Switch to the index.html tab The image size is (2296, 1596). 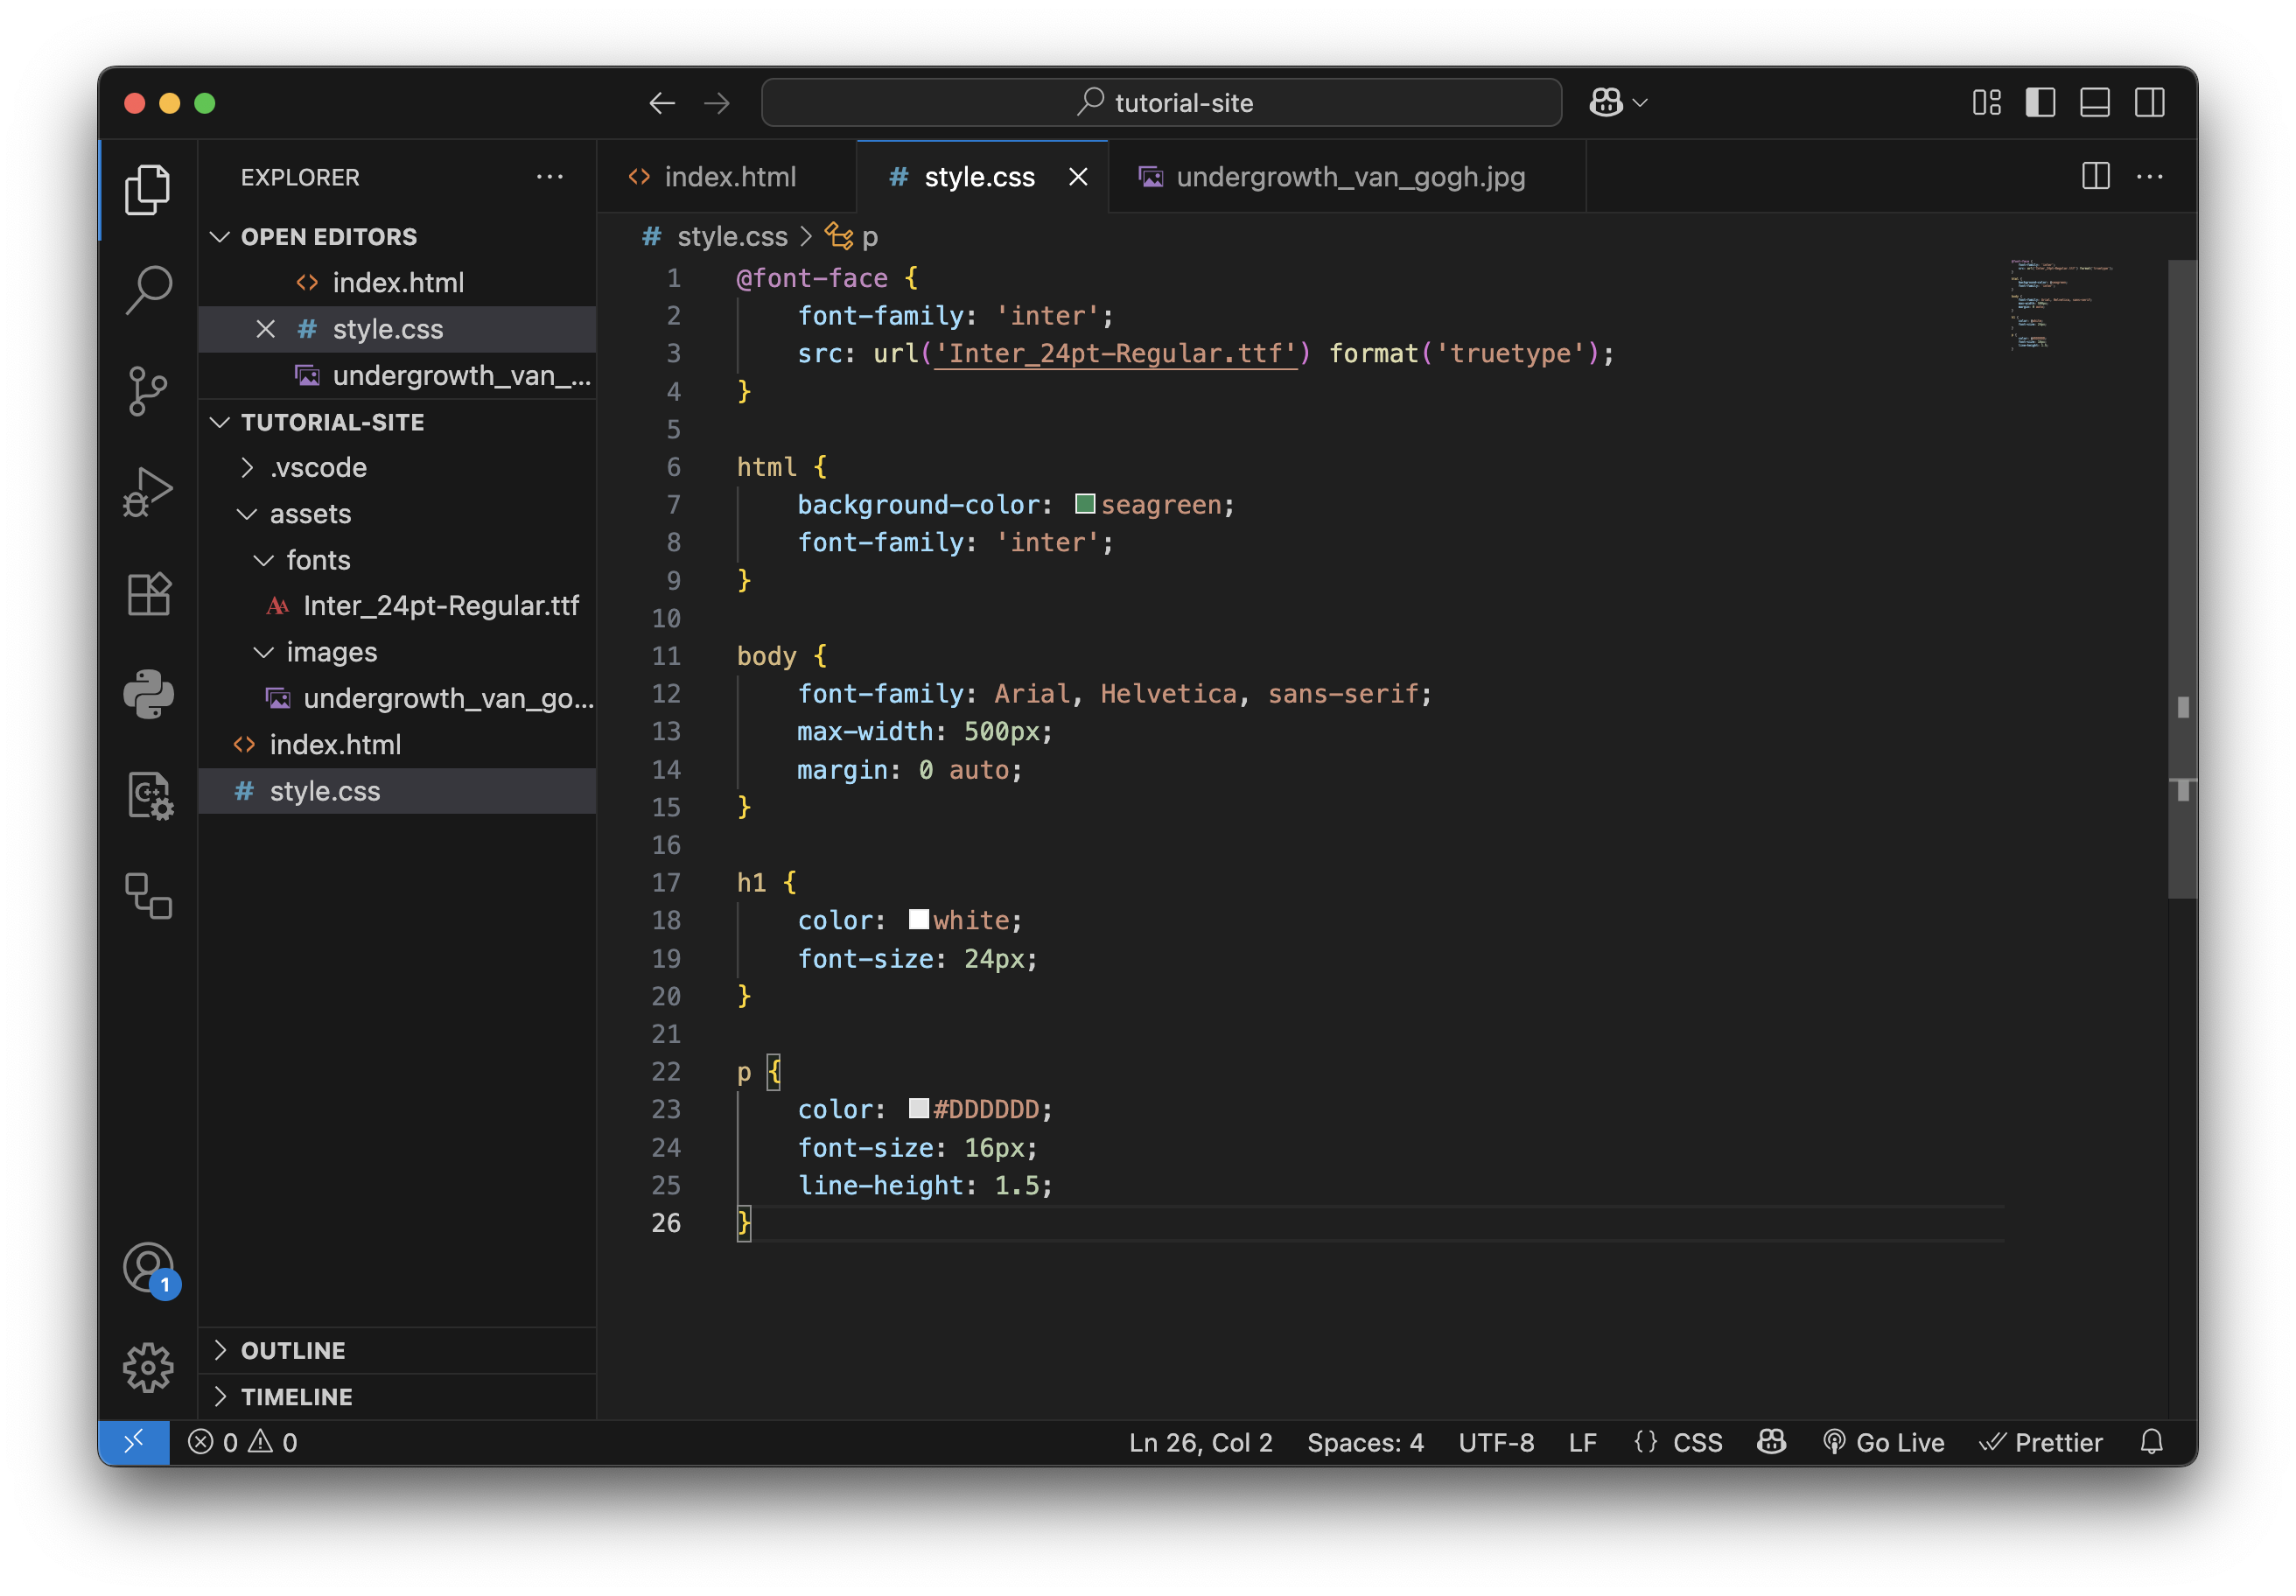(x=727, y=177)
